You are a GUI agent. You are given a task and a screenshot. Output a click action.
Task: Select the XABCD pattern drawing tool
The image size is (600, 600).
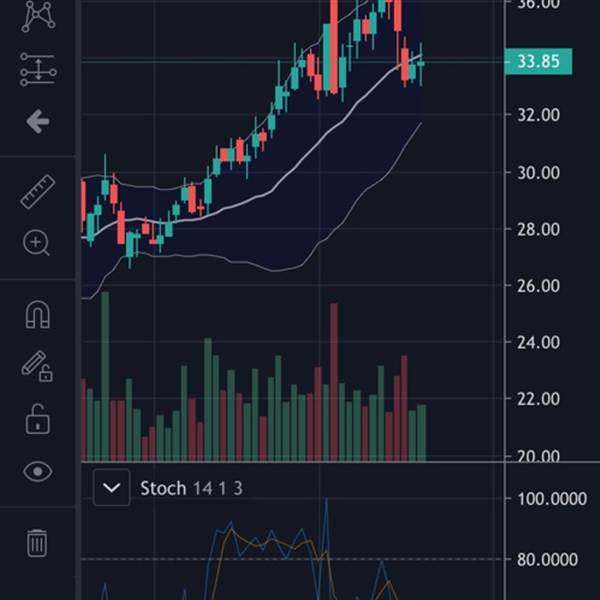click(38, 16)
